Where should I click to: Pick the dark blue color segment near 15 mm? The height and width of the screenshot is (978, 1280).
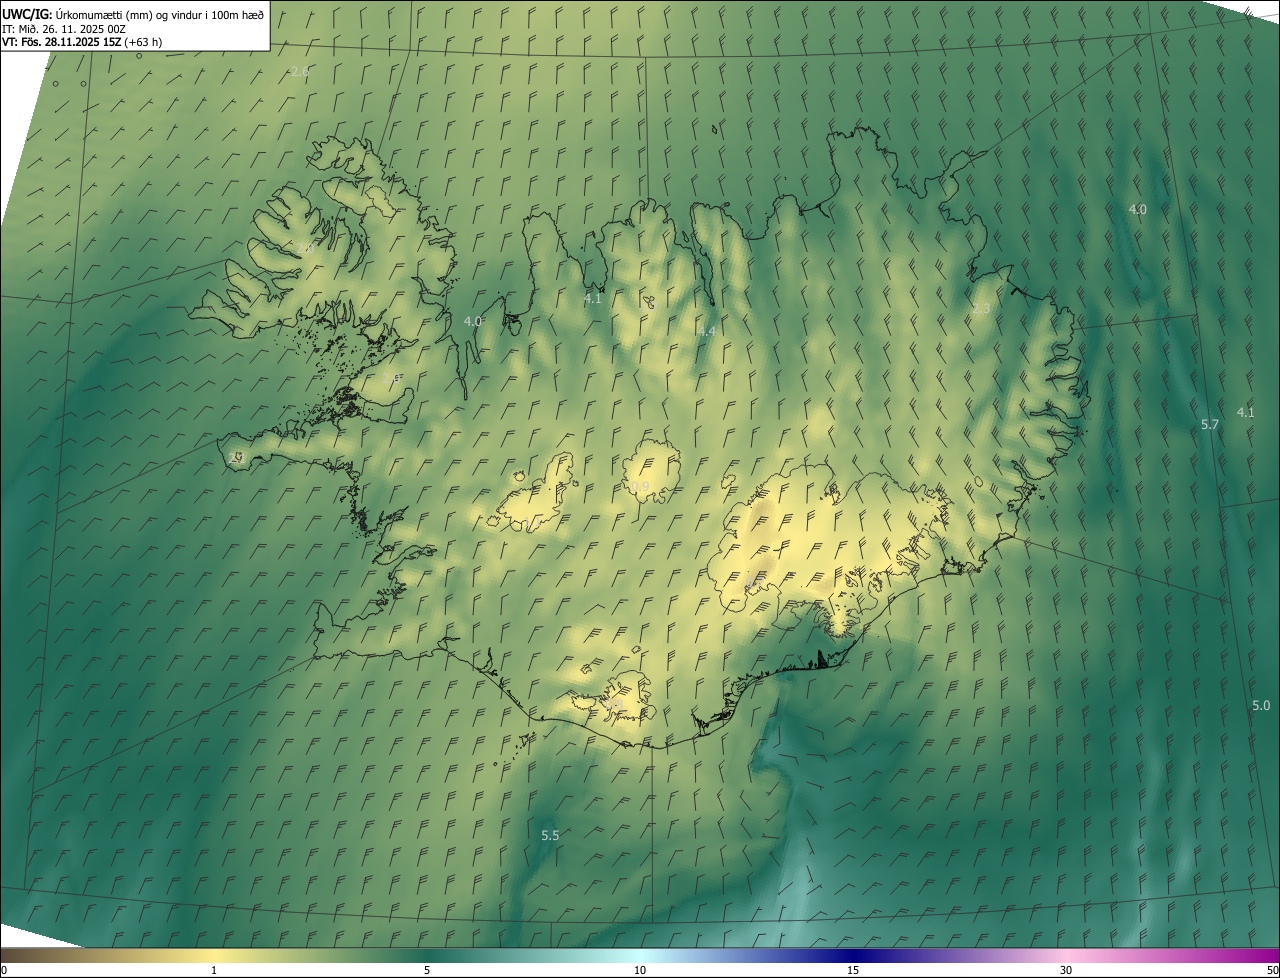pyautogui.click(x=853, y=955)
